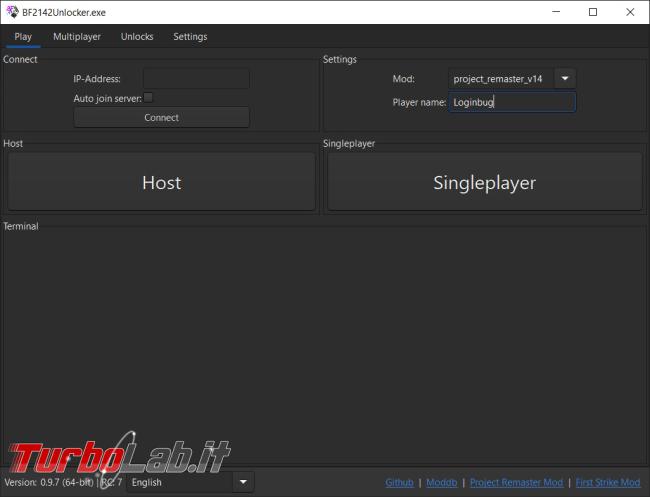Launch the Singleplayer button
The width and height of the screenshot is (650, 497).
(485, 182)
